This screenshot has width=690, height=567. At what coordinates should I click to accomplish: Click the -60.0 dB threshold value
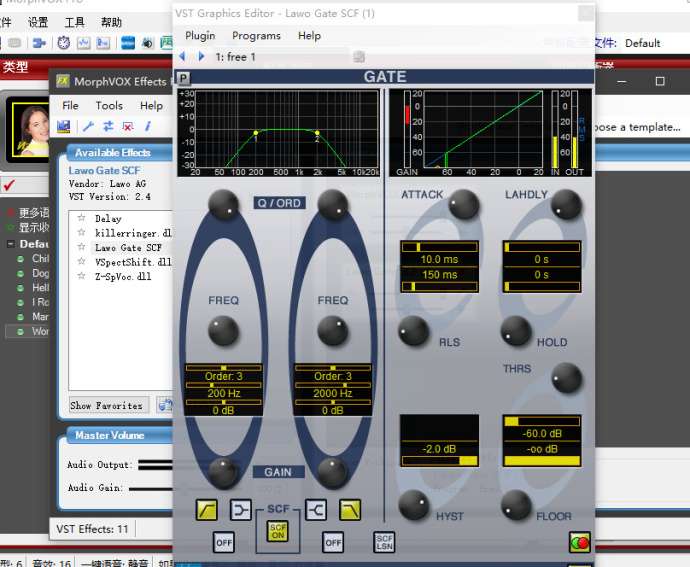click(x=542, y=433)
